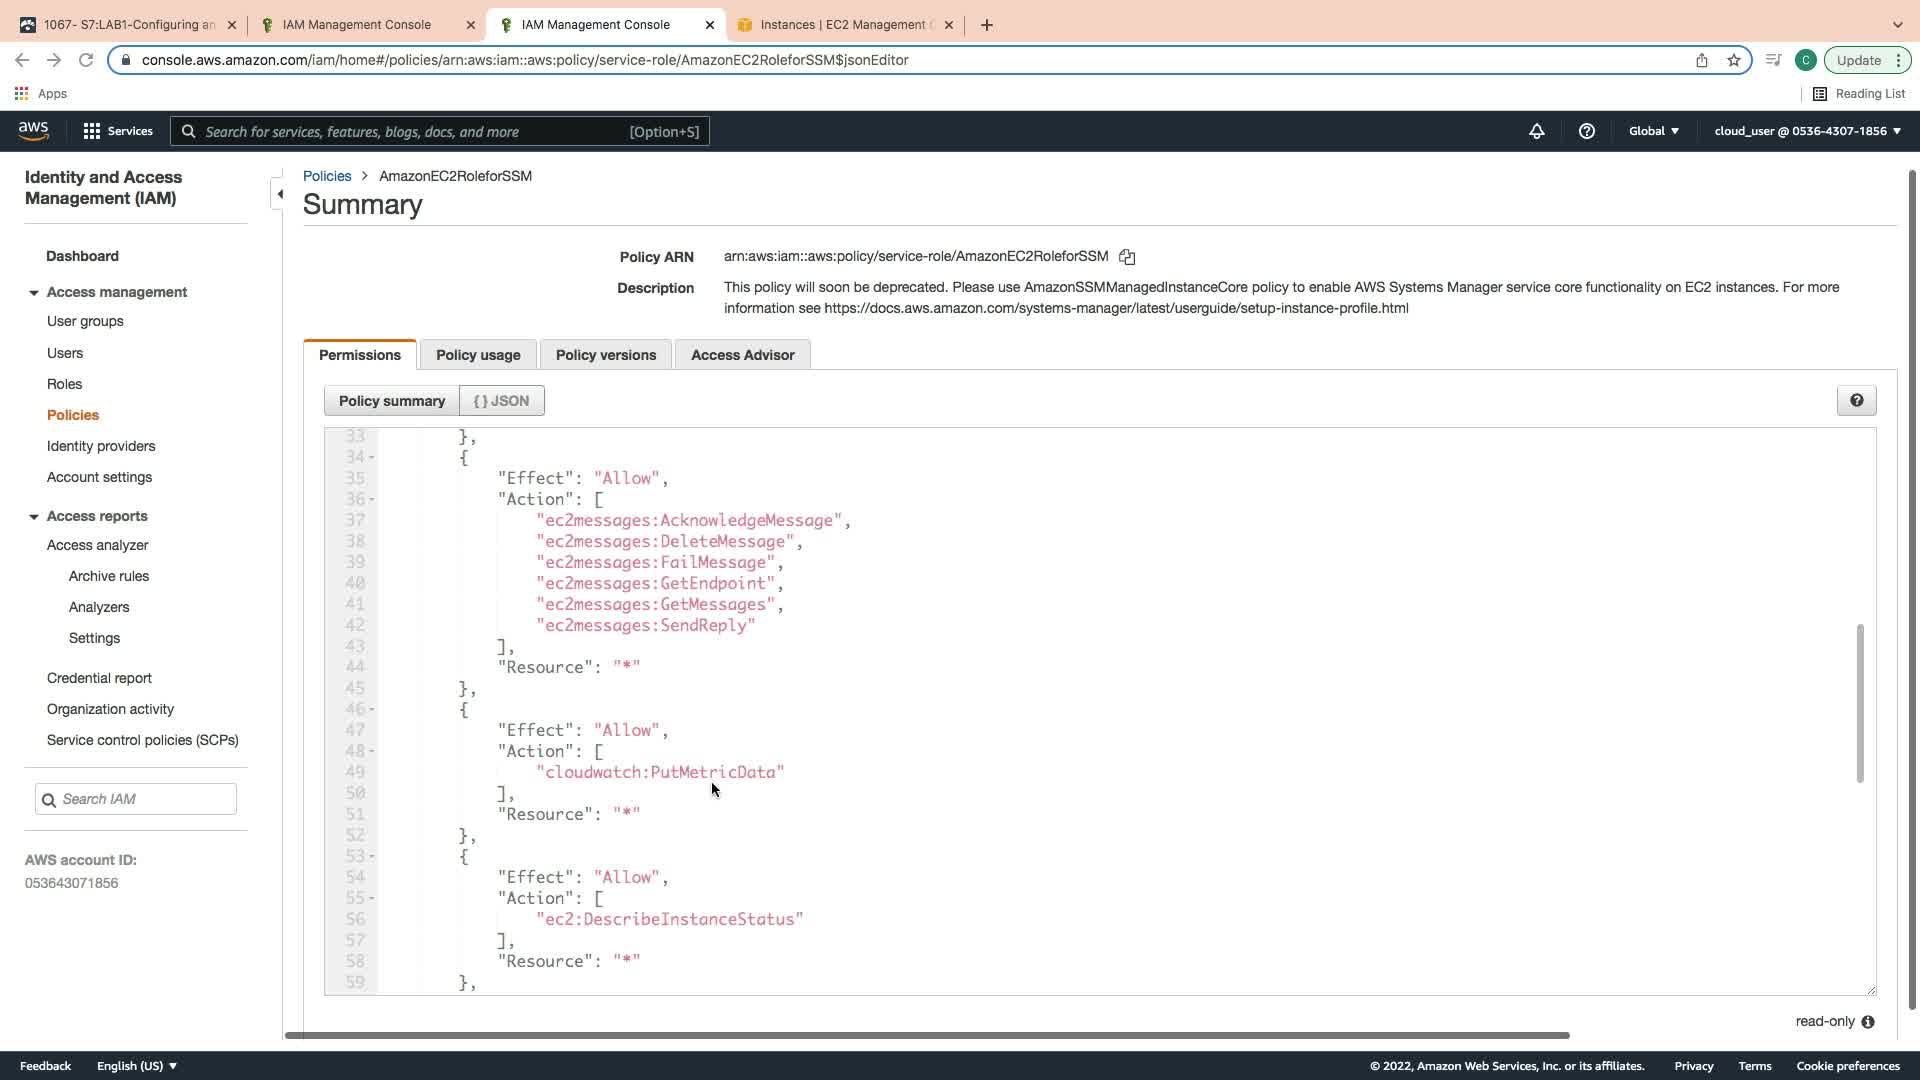The width and height of the screenshot is (1920, 1080).
Task: Copy the Policy ARN with copy icon
Action: click(x=1127, y=257)
